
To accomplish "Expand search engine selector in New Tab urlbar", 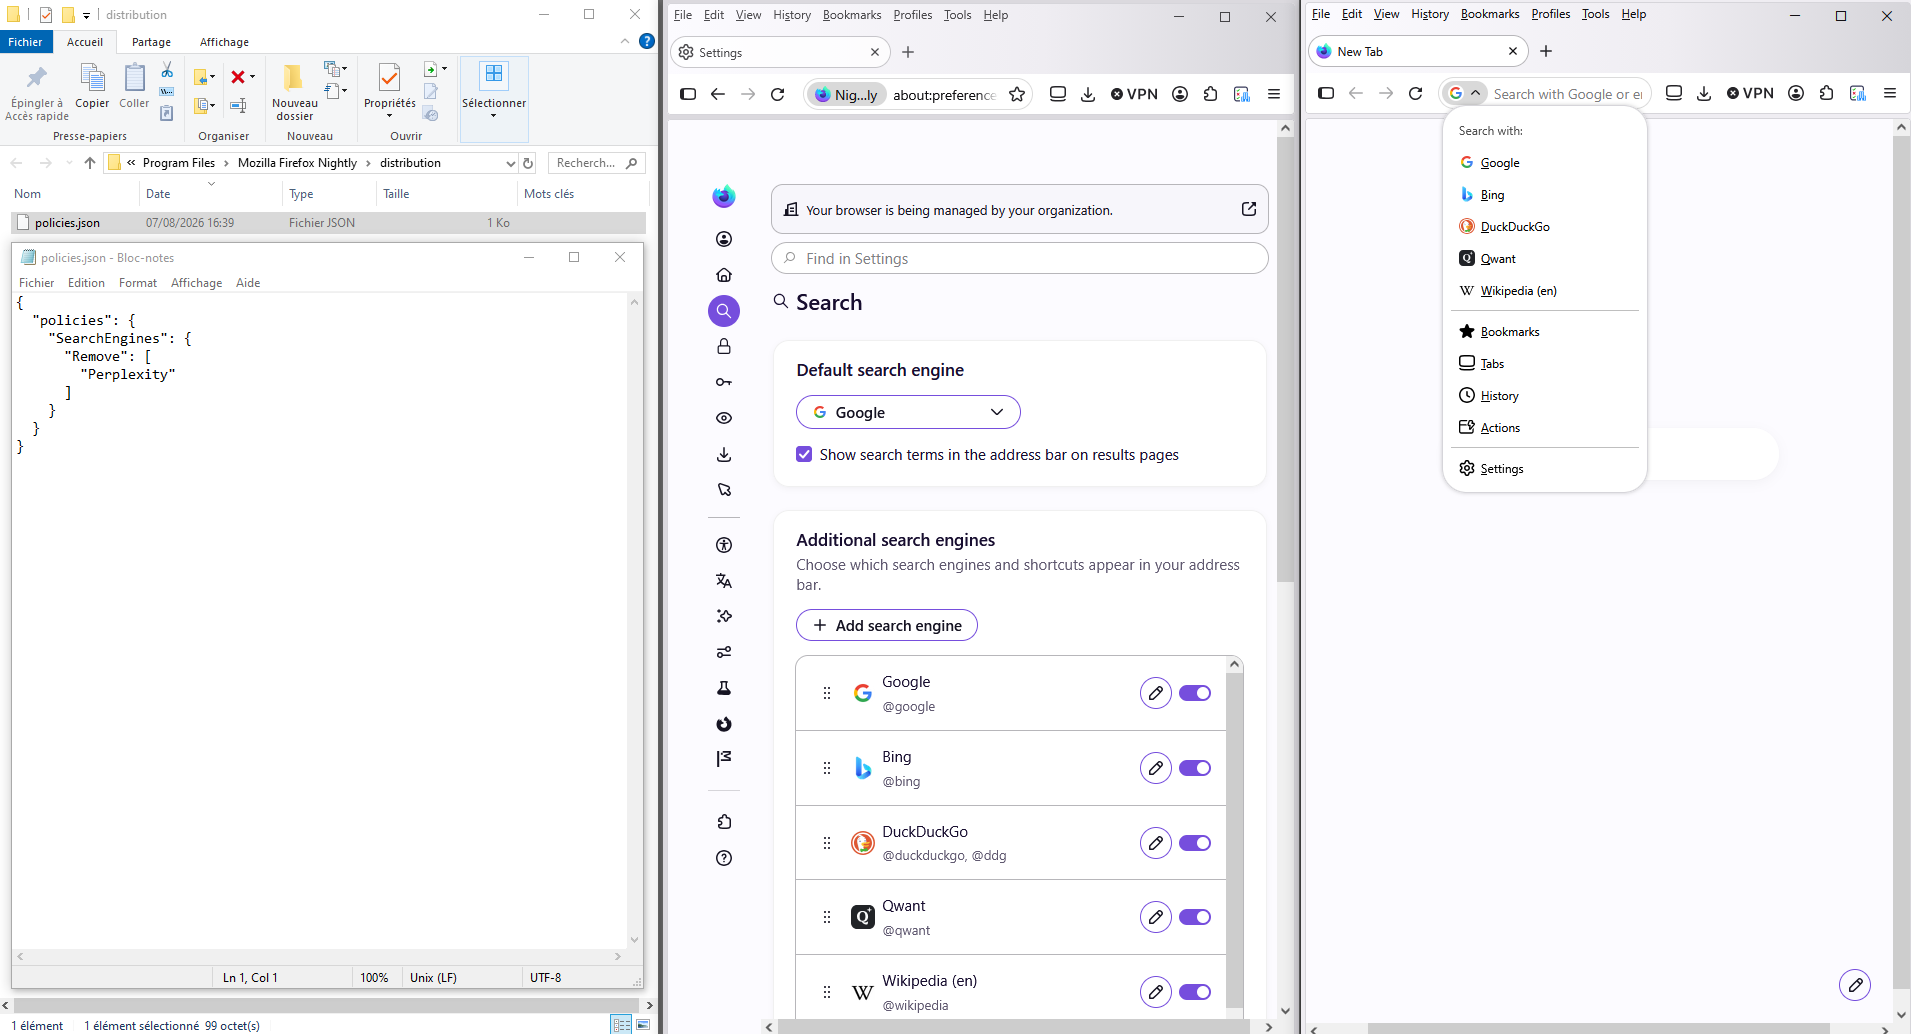I will tap(1465, 93).
